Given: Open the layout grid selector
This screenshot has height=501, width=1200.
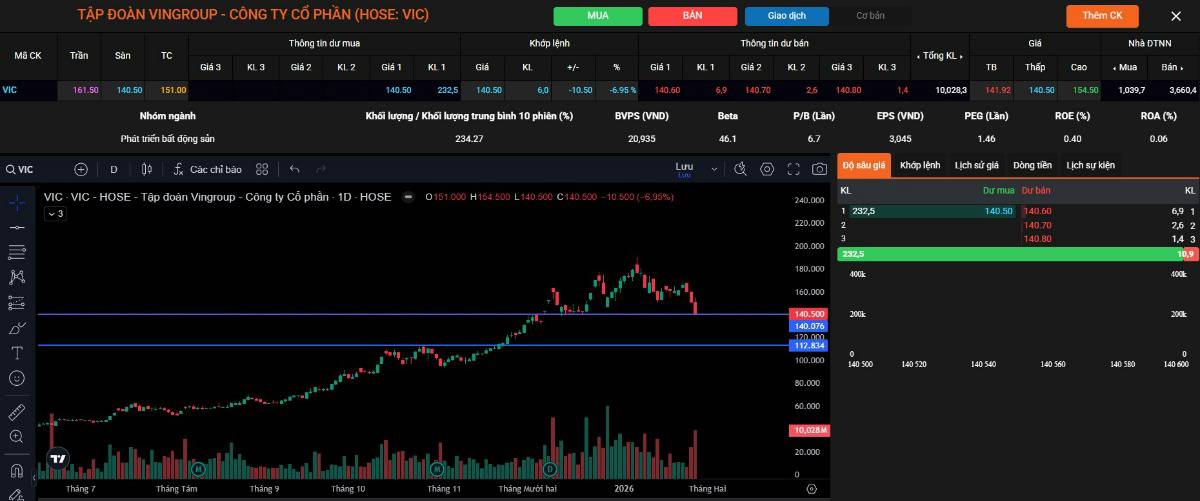Looking at the screenshot, I should (262, 169).
